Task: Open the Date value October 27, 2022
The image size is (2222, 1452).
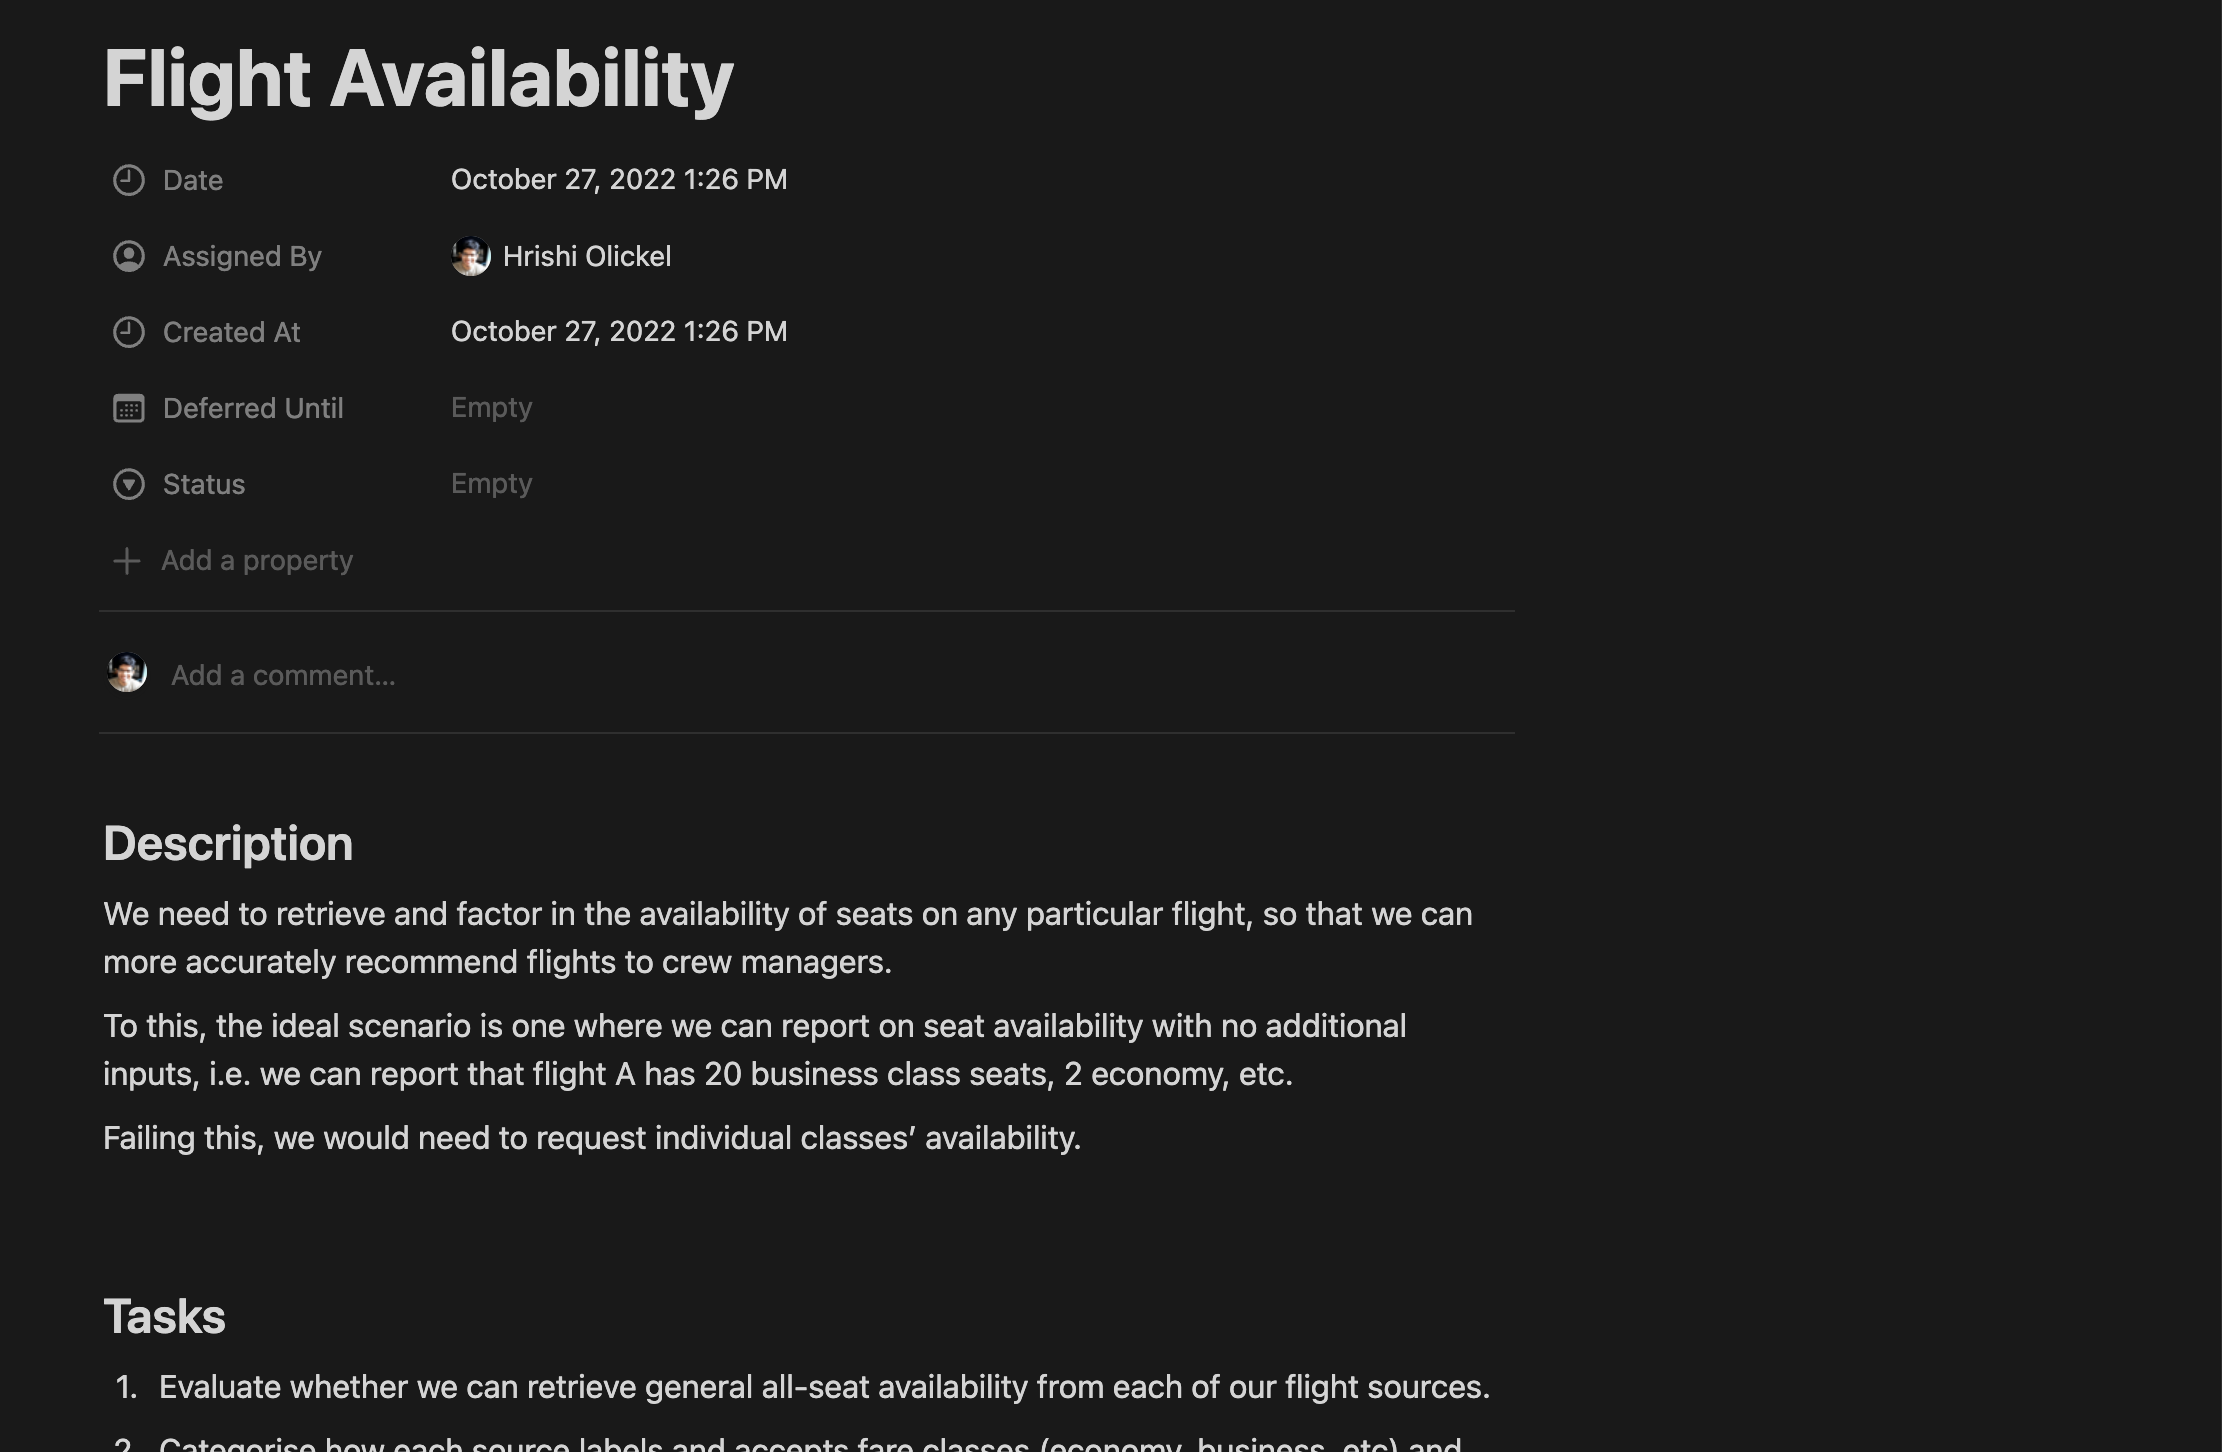Action: pos(618,180)
